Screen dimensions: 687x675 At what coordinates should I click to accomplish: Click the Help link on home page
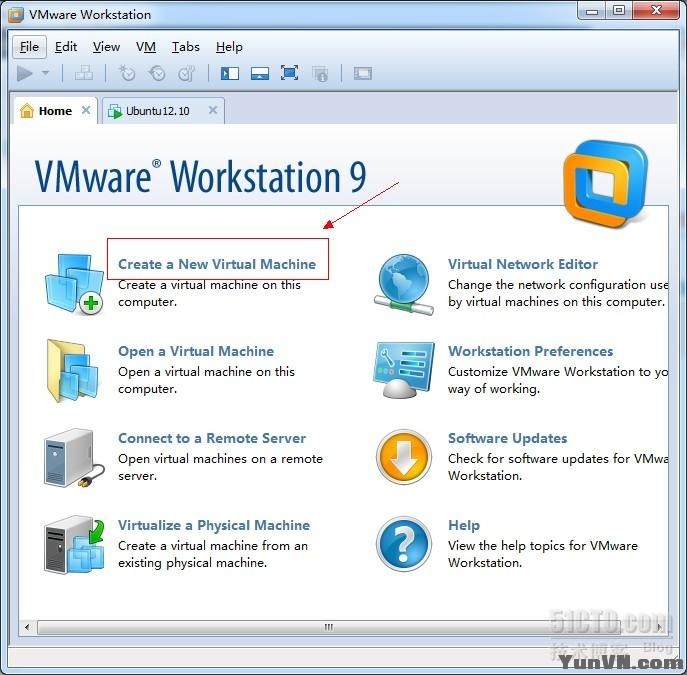pyautogui.click(x=464, y=525)
